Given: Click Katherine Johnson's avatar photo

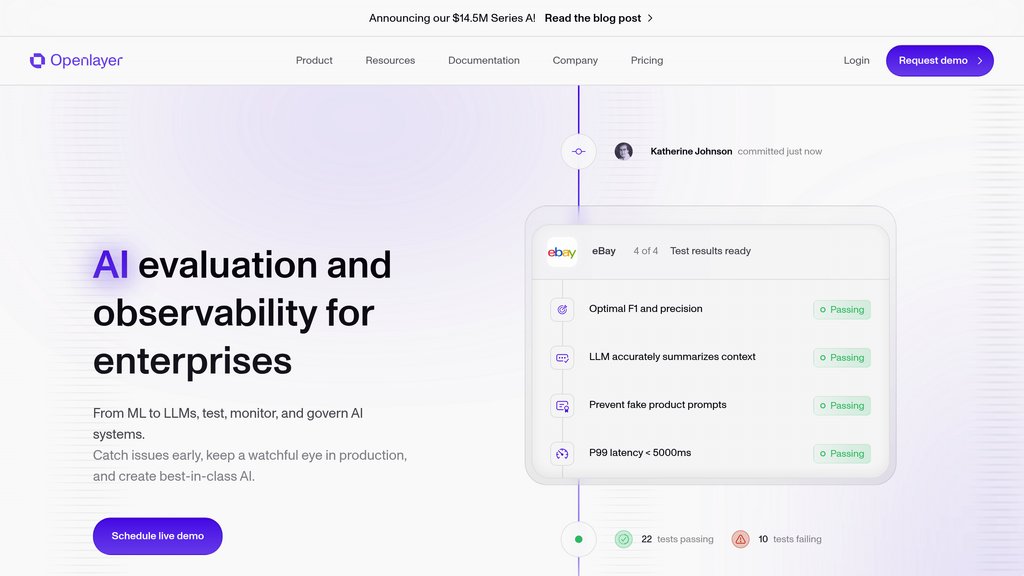Looking at the screenshot, I should coord(623,152).
